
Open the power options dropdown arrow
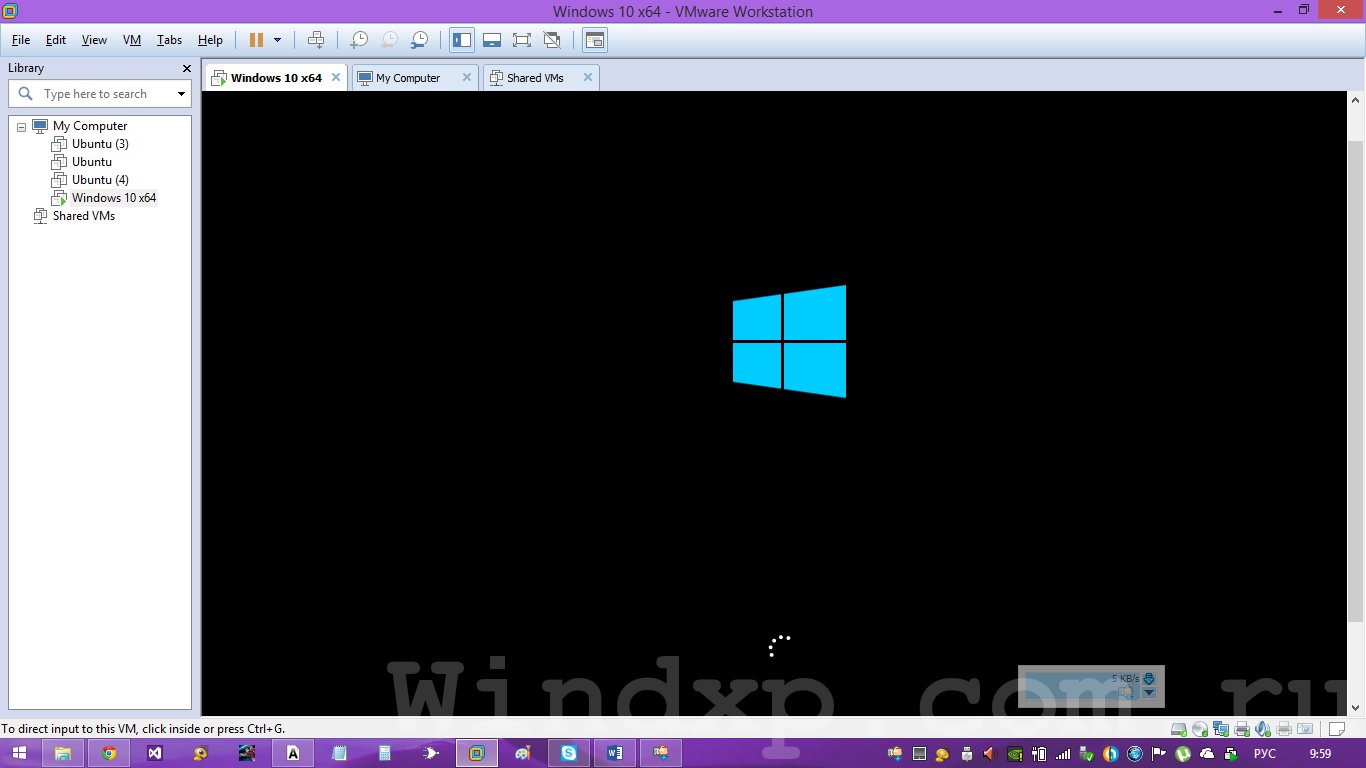(x=278, y=40)
